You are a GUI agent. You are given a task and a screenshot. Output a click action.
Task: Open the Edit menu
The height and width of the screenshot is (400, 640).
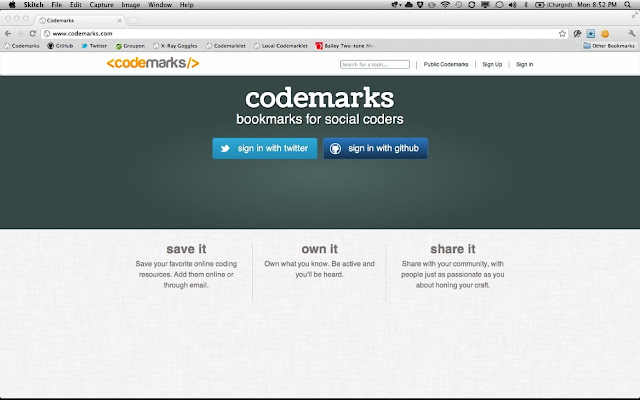click(76, 5)
